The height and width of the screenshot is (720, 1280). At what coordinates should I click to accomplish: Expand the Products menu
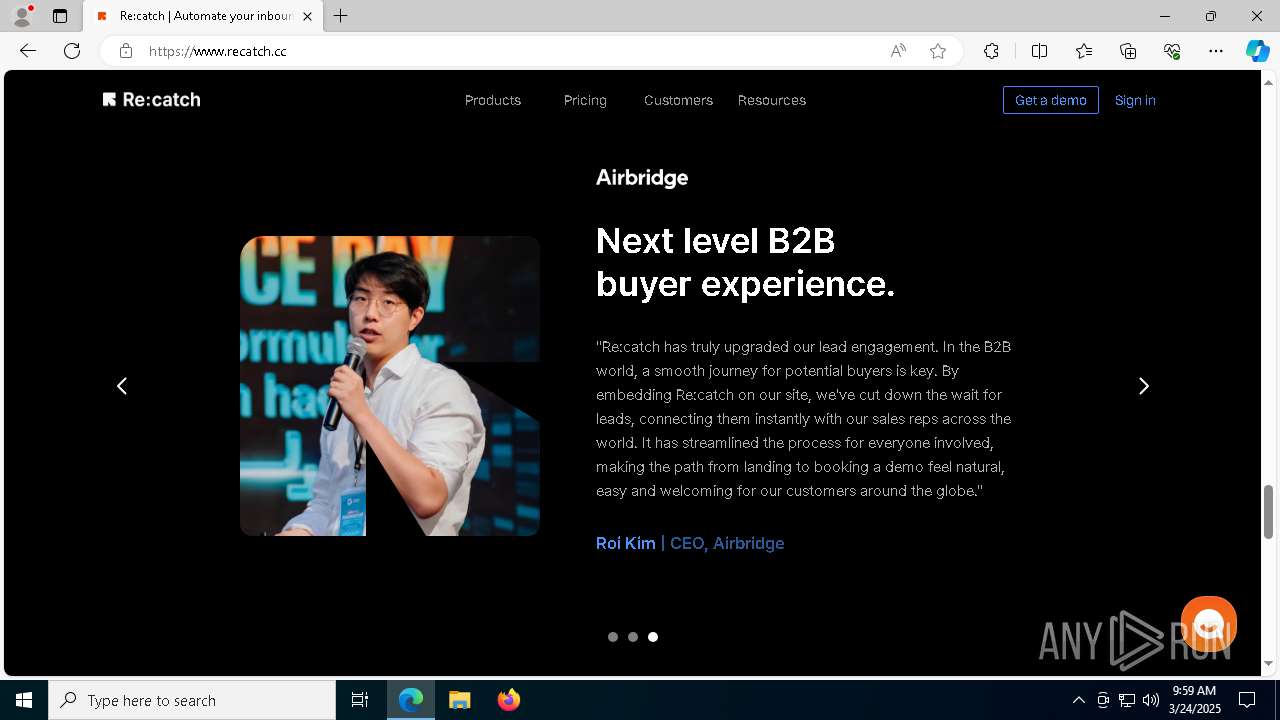point(493,100)
